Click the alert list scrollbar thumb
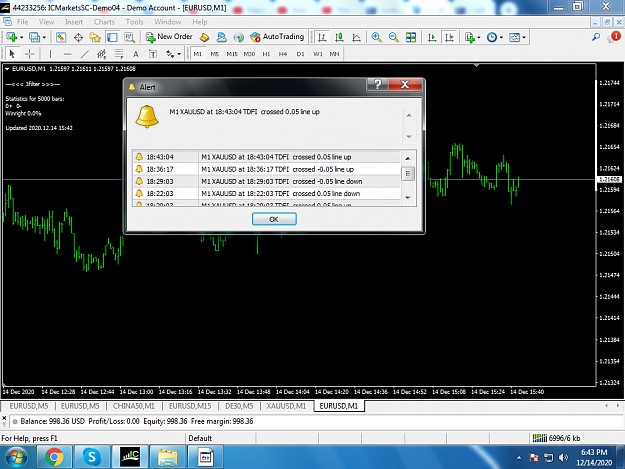Screen dimensions: 625x469 click(x=408, y=174)
